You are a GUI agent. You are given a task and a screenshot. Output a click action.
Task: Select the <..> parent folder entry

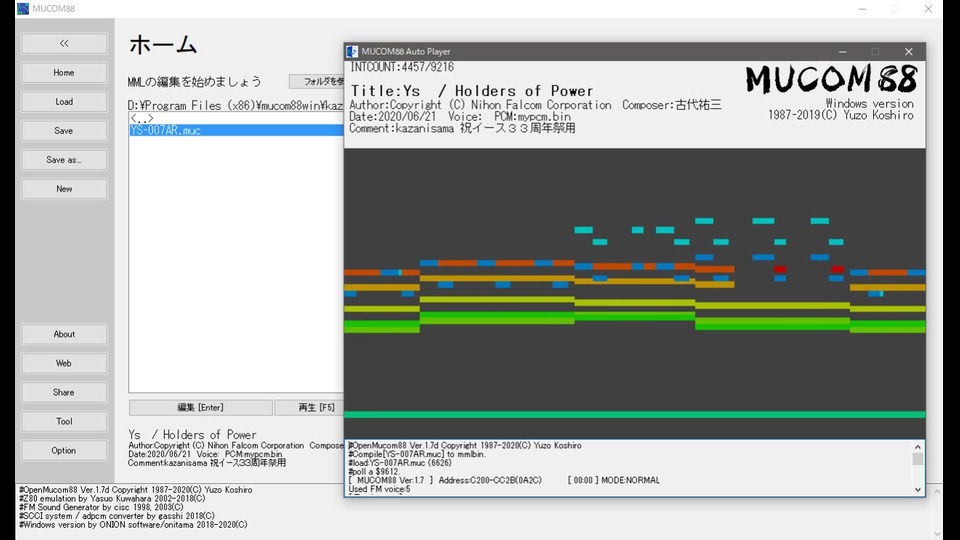[142, 119]
